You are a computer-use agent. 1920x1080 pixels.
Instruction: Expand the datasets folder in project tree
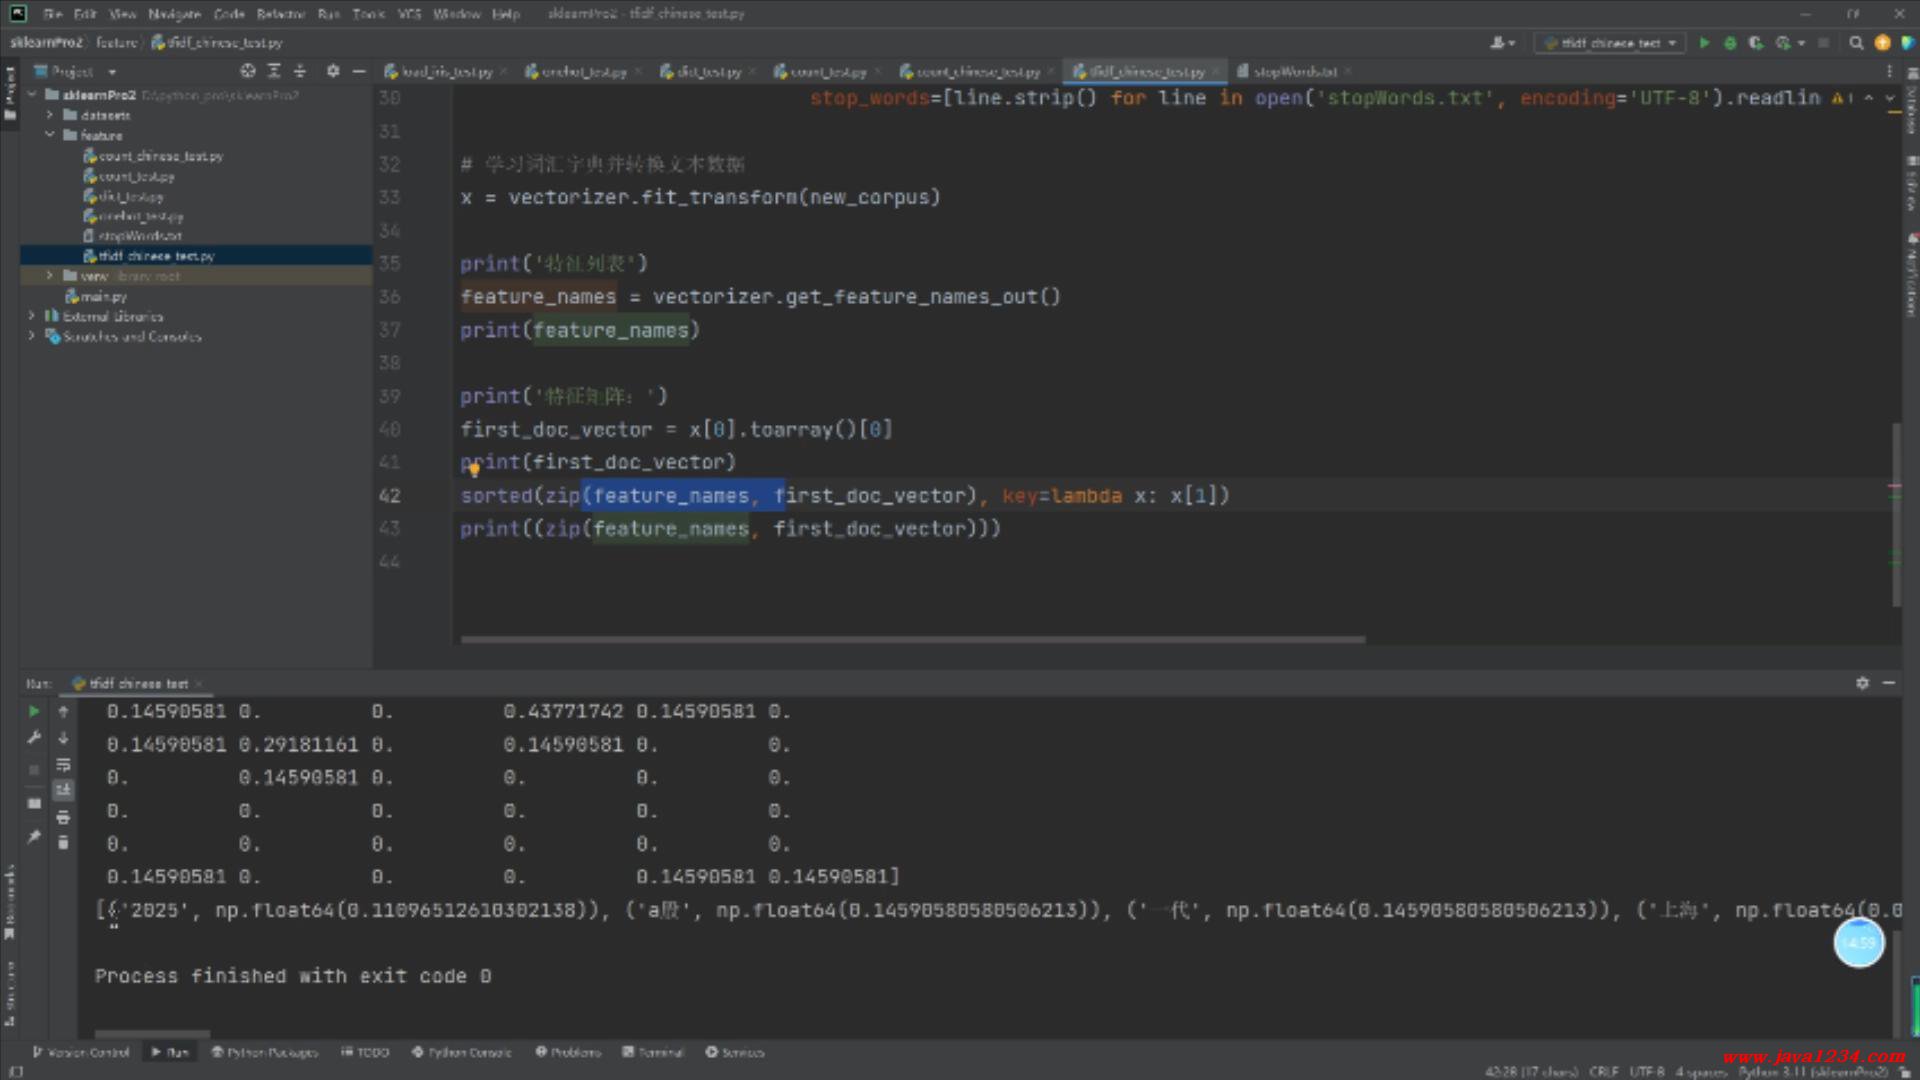[x=49, y=115]
